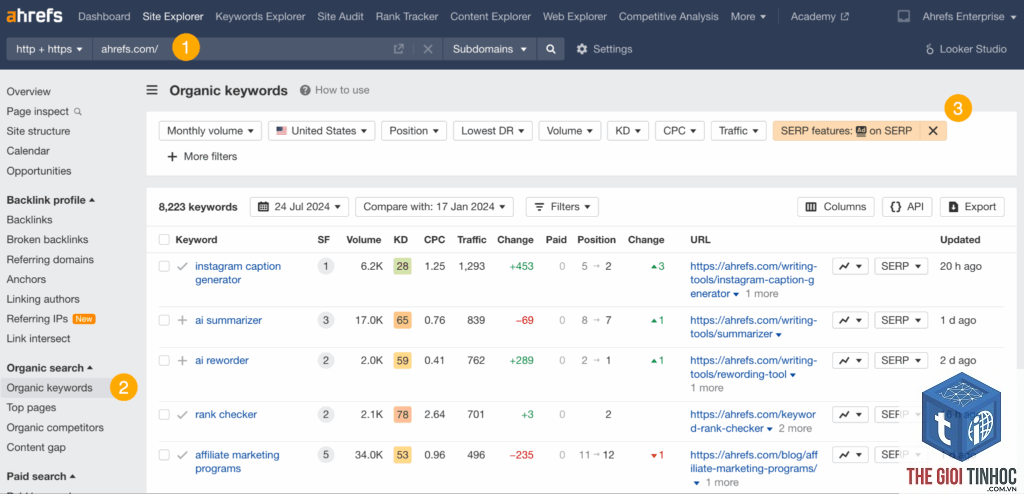Open the writing-tools/summarizer URL link
Screen dimensions: 1024x494
tap(754, 327)
